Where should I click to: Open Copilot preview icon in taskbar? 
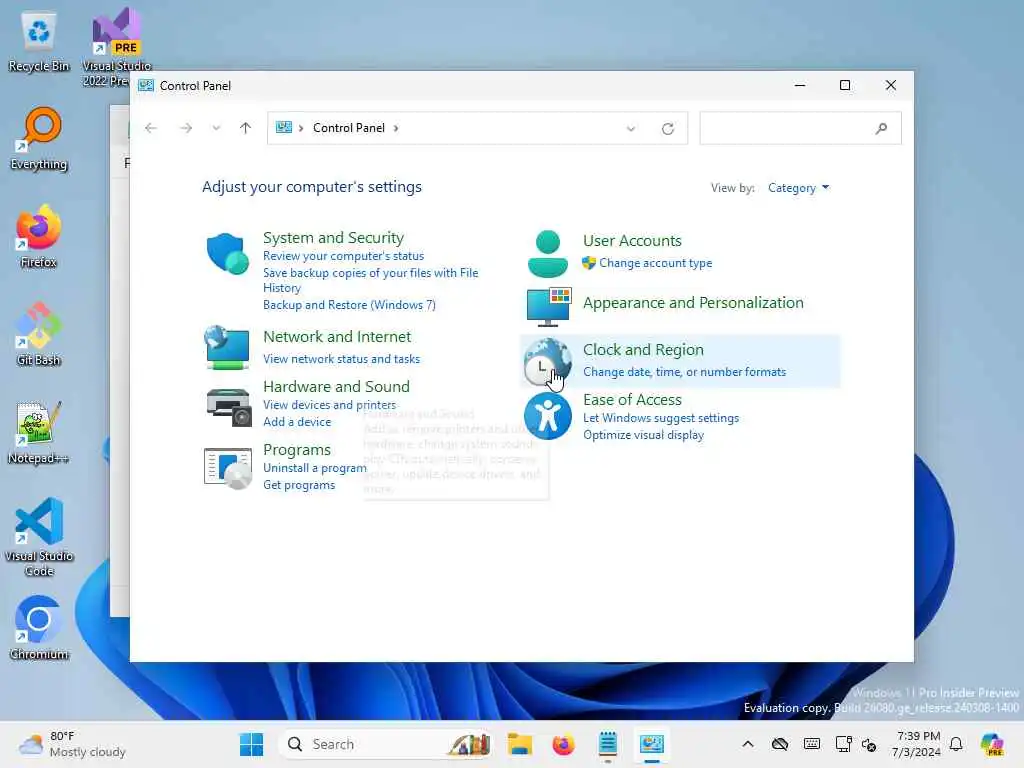[x=992, y=744]
